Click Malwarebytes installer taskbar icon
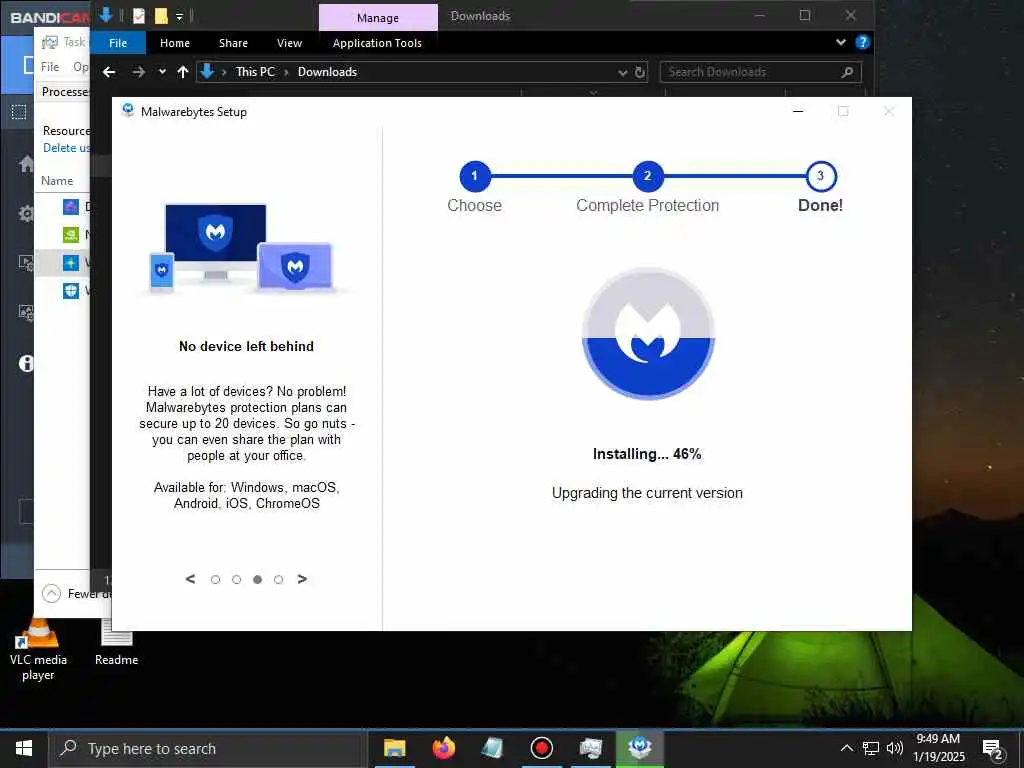 pos(639,748)
